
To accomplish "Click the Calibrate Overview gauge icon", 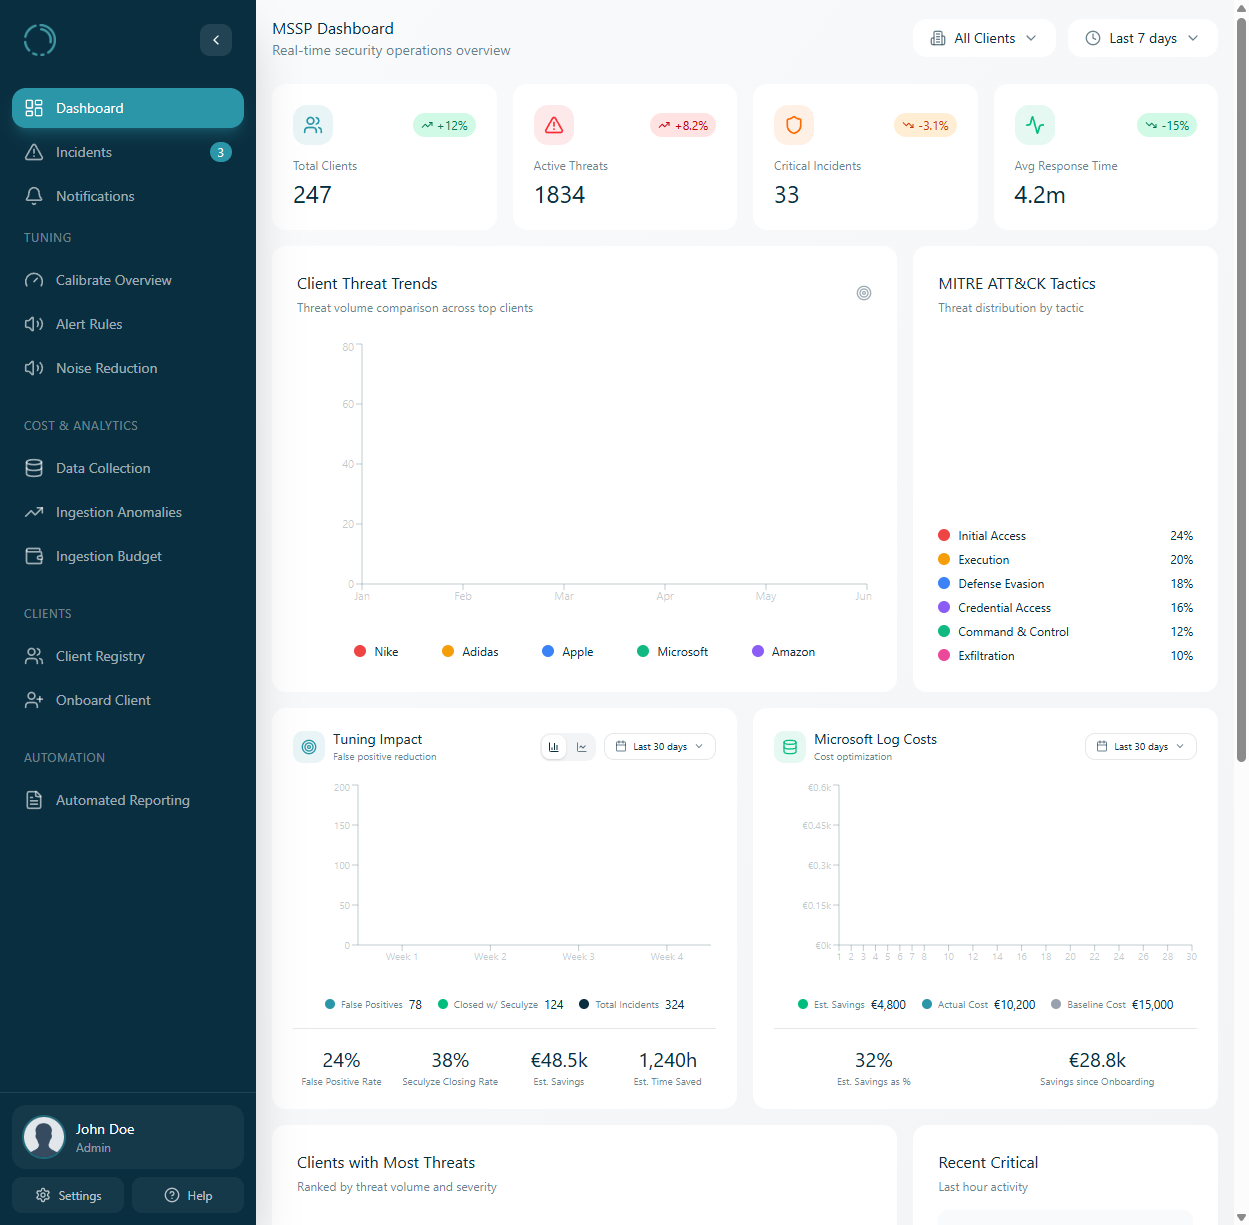I will click(34, 280).
